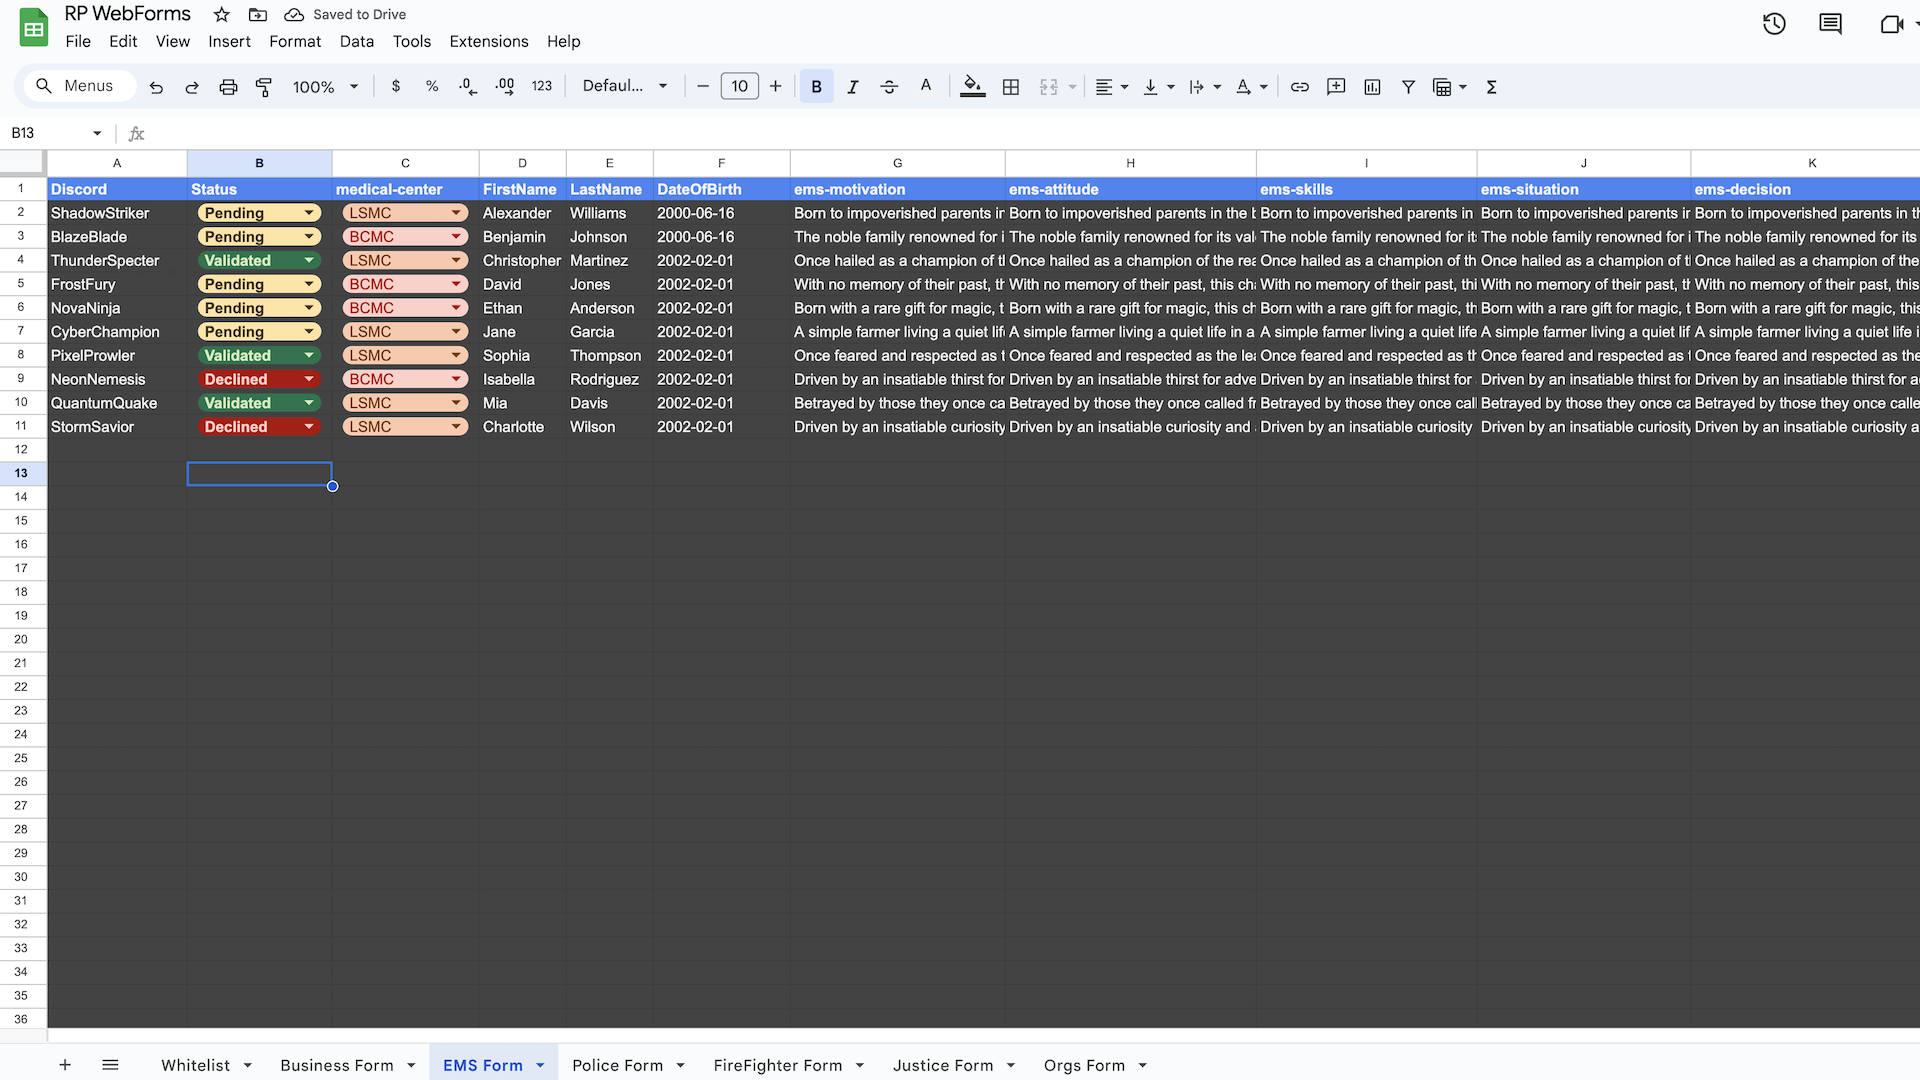The width and height of the screenshot is (1920, 1080).
Task: Expand the zoom level 100% dropdown
Action: (x=353, y=87)
